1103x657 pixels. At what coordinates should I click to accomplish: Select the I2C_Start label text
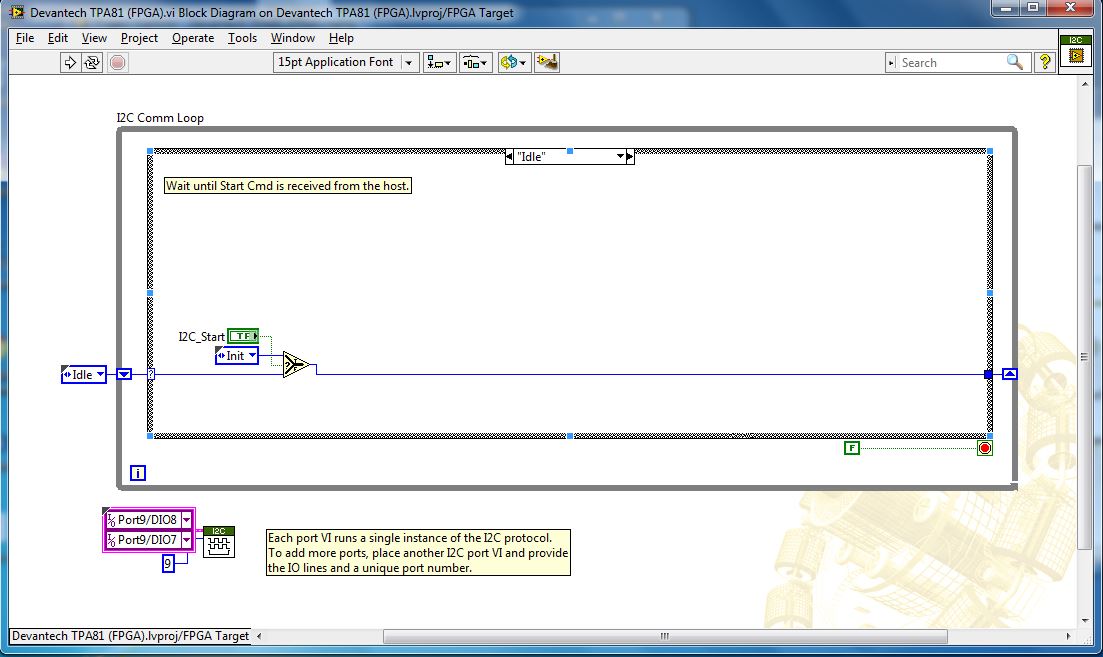tap(201, 337)
